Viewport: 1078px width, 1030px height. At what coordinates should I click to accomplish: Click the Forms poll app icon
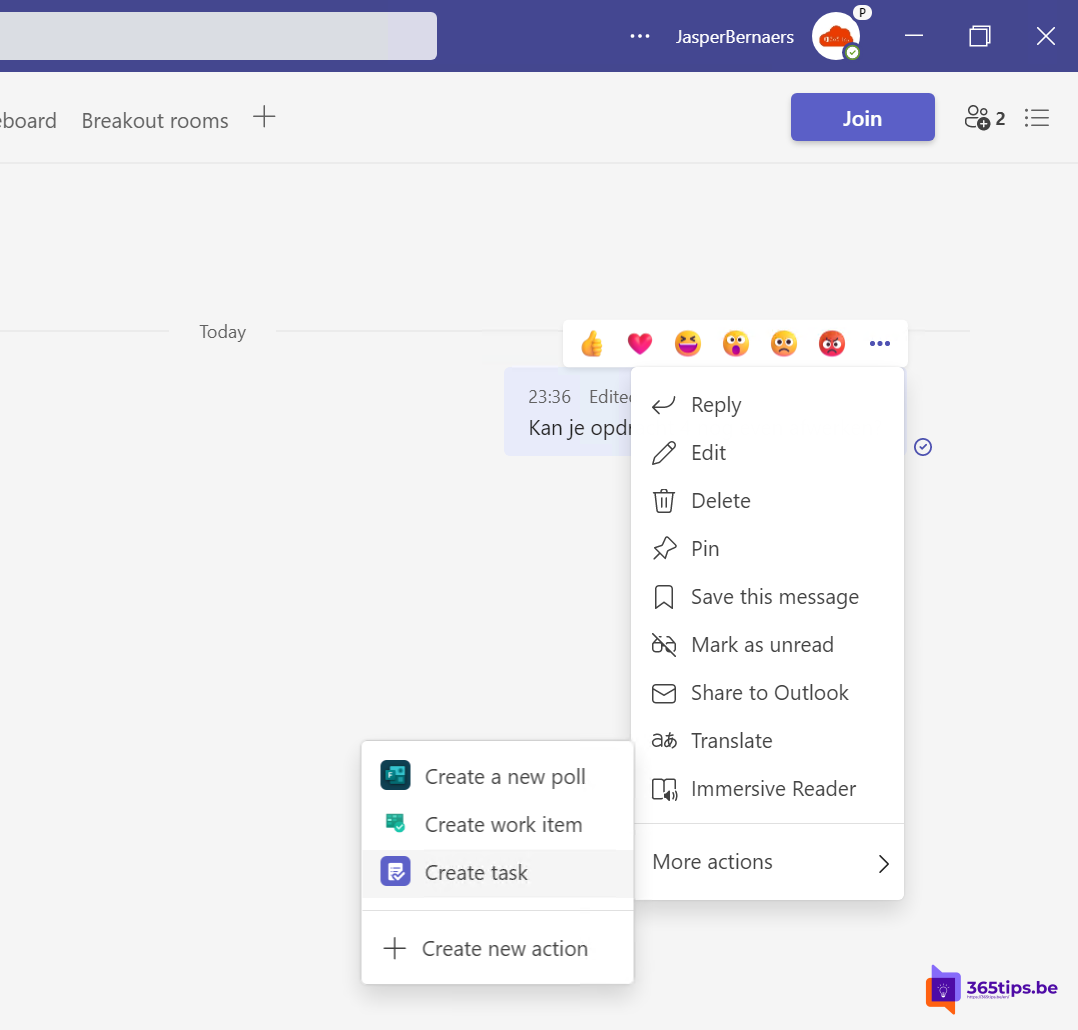395,776
